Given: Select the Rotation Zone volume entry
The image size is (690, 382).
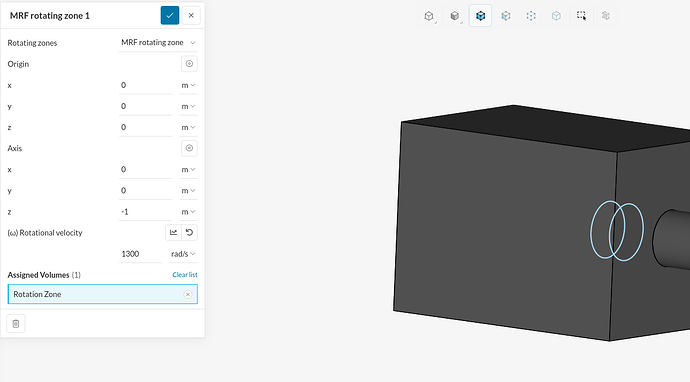Looking at the screenshot, I should [103, 294].
